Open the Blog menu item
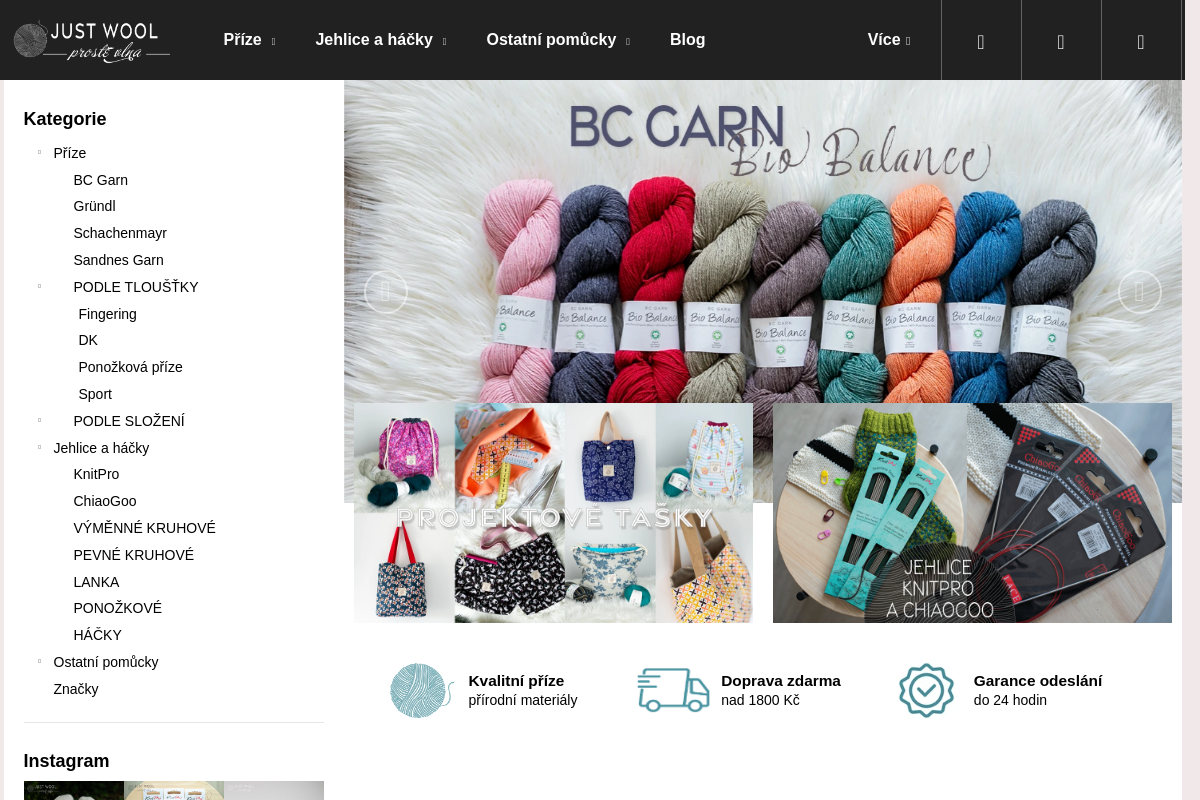Image resolution: width=1200 pixels, height=800 pixels. point(687,40)
